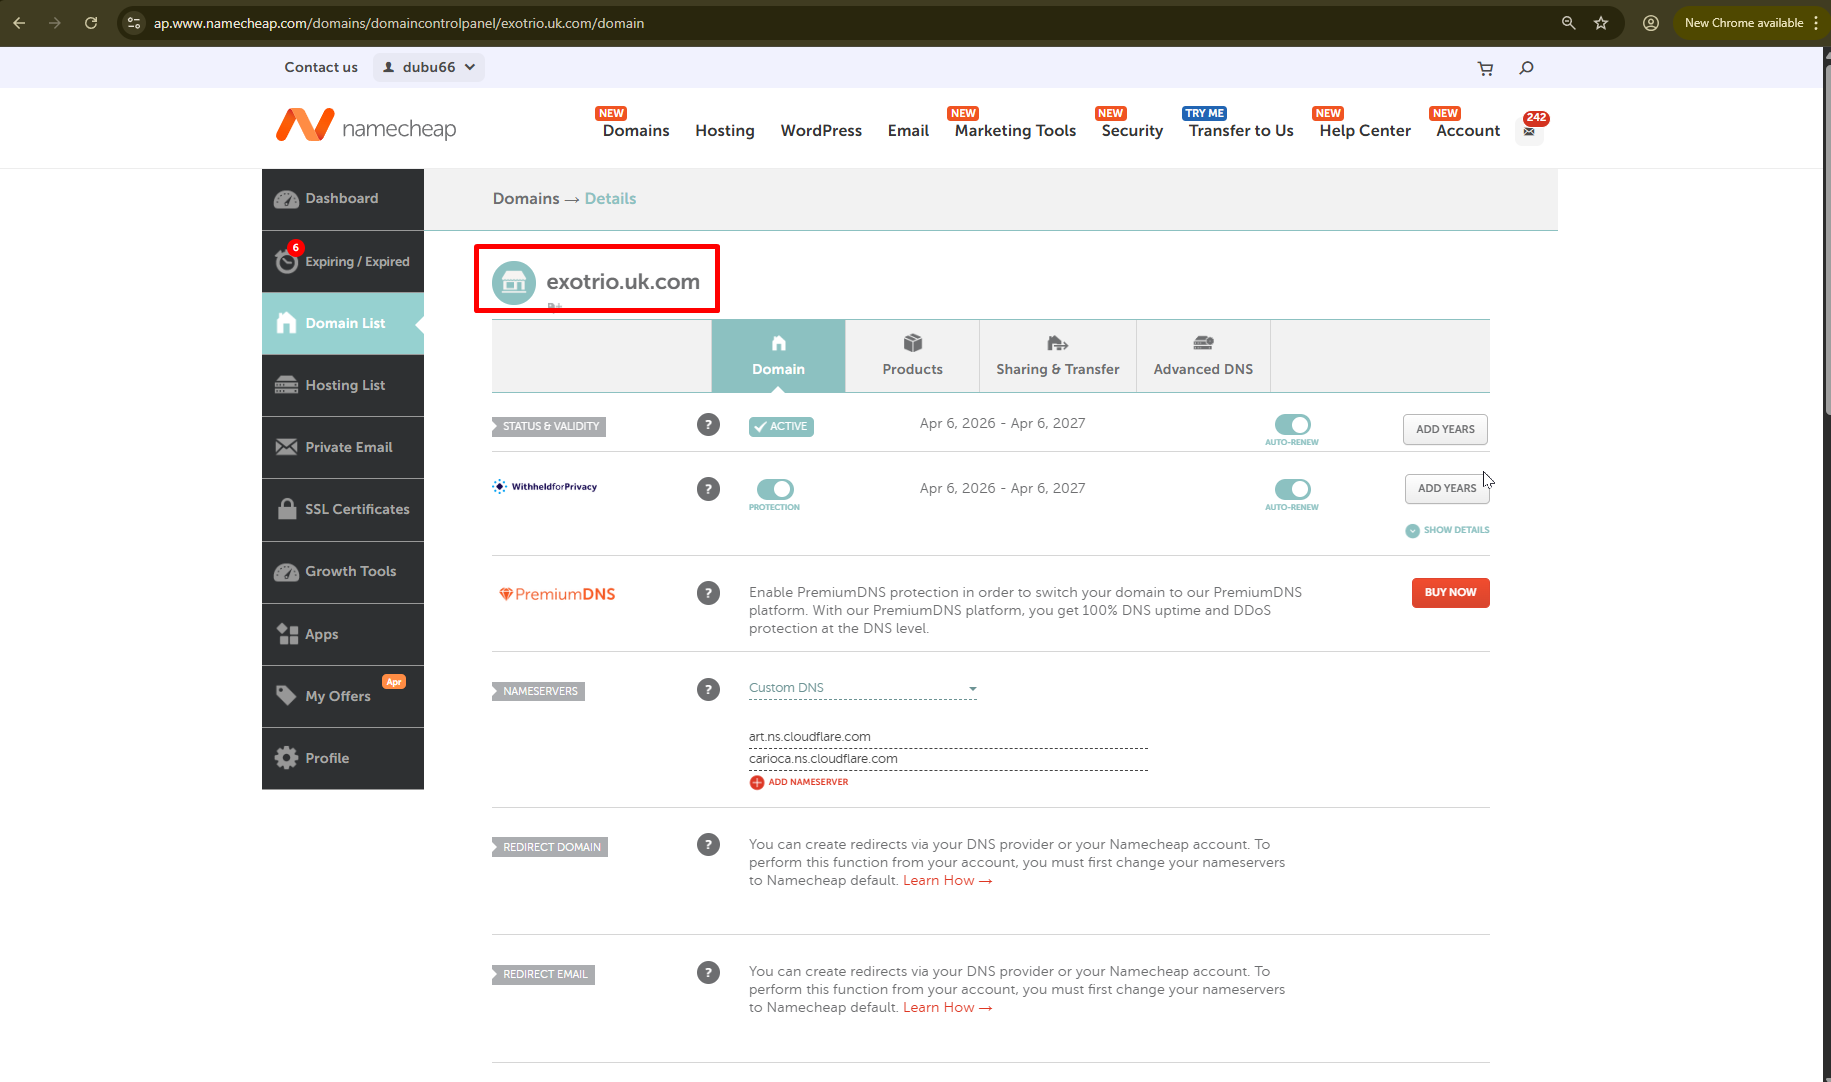The height and width of the screenshot is (1082, 1831).
Task: Open the Sharing & Transfer tab
Action: click(1057, 356)
